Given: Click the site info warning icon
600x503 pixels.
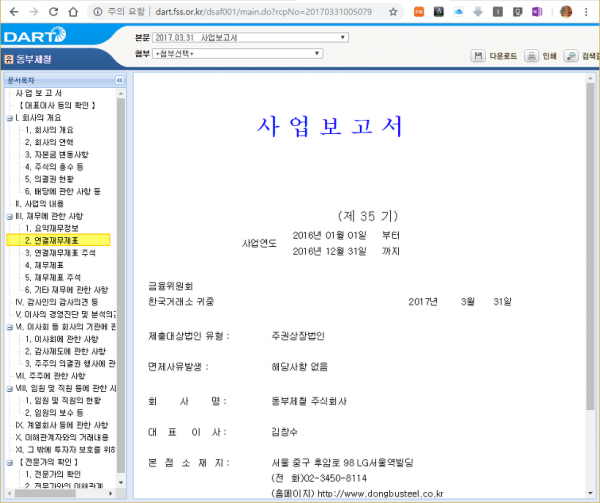Looking at the screenshot, I should pyautogui.click(x=98, y=12).
